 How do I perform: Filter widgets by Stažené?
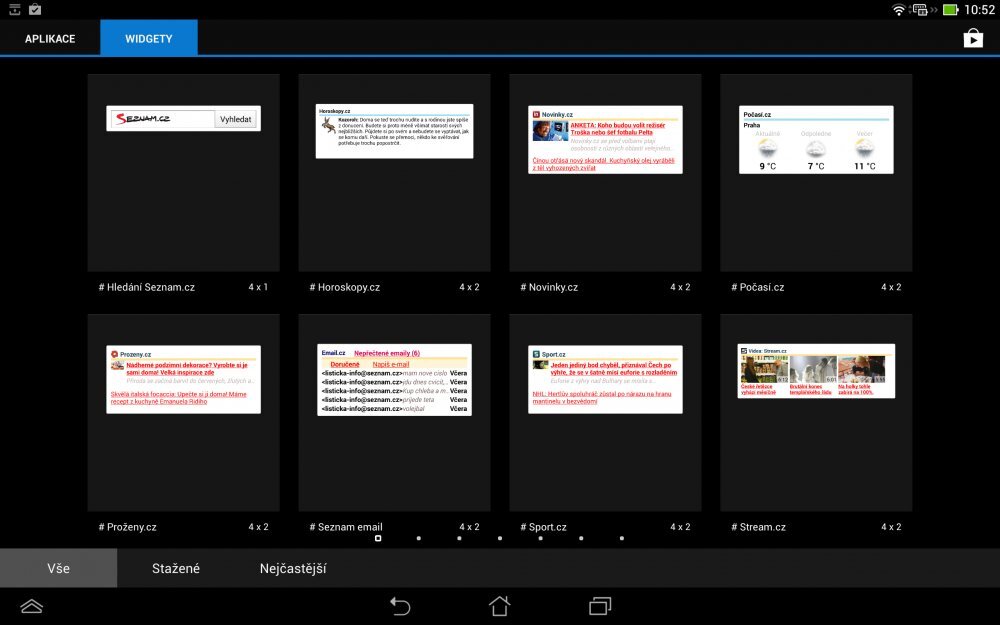(176, 568)
